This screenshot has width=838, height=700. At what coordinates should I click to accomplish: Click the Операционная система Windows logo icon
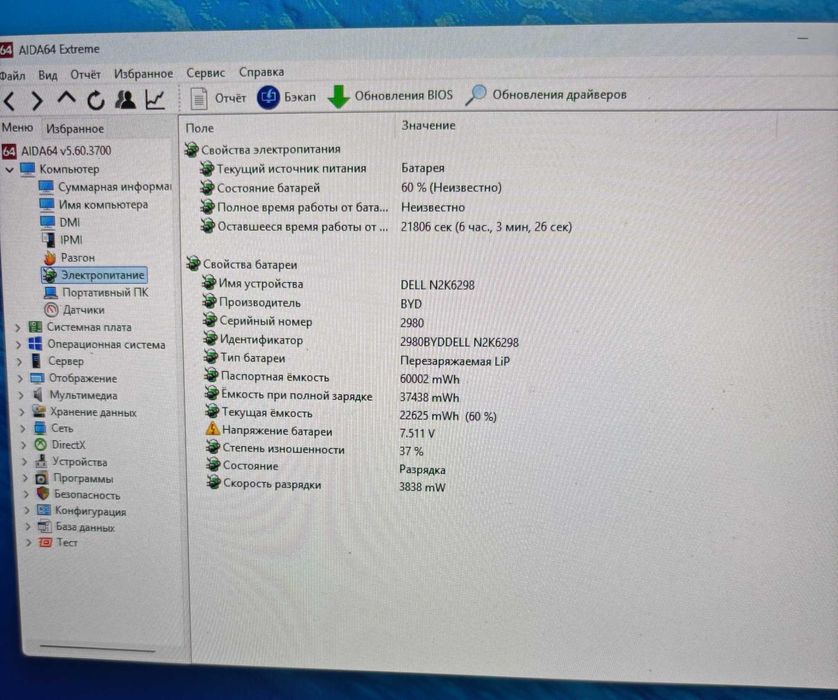click(35, 344)
